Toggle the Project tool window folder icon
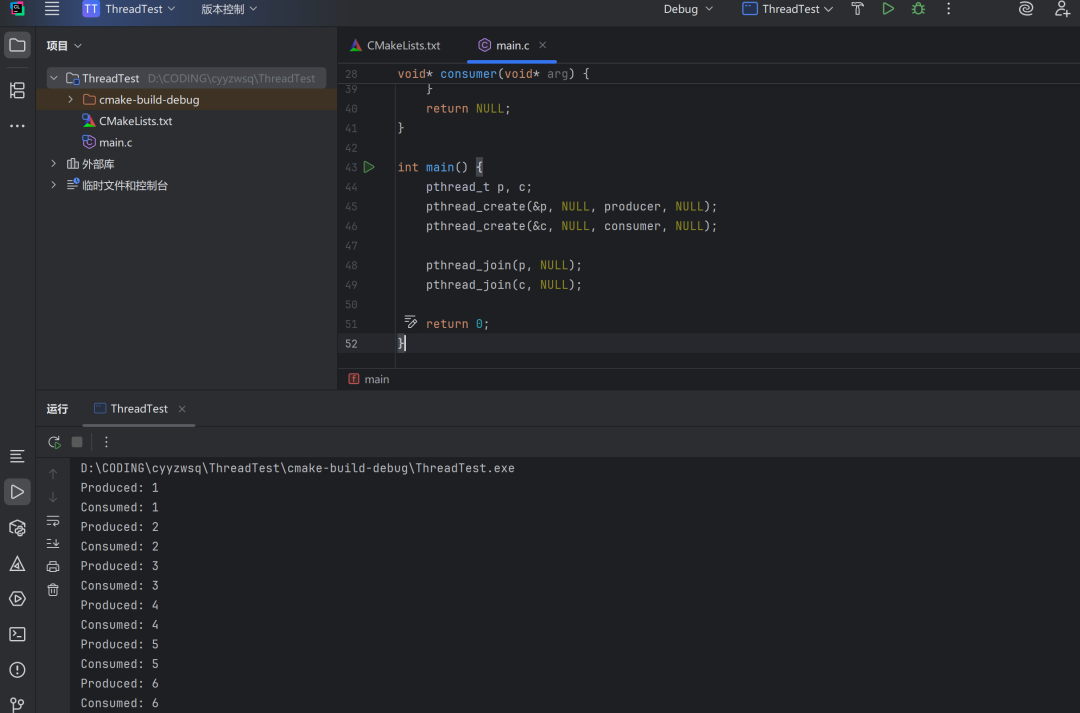 point(17,45)
